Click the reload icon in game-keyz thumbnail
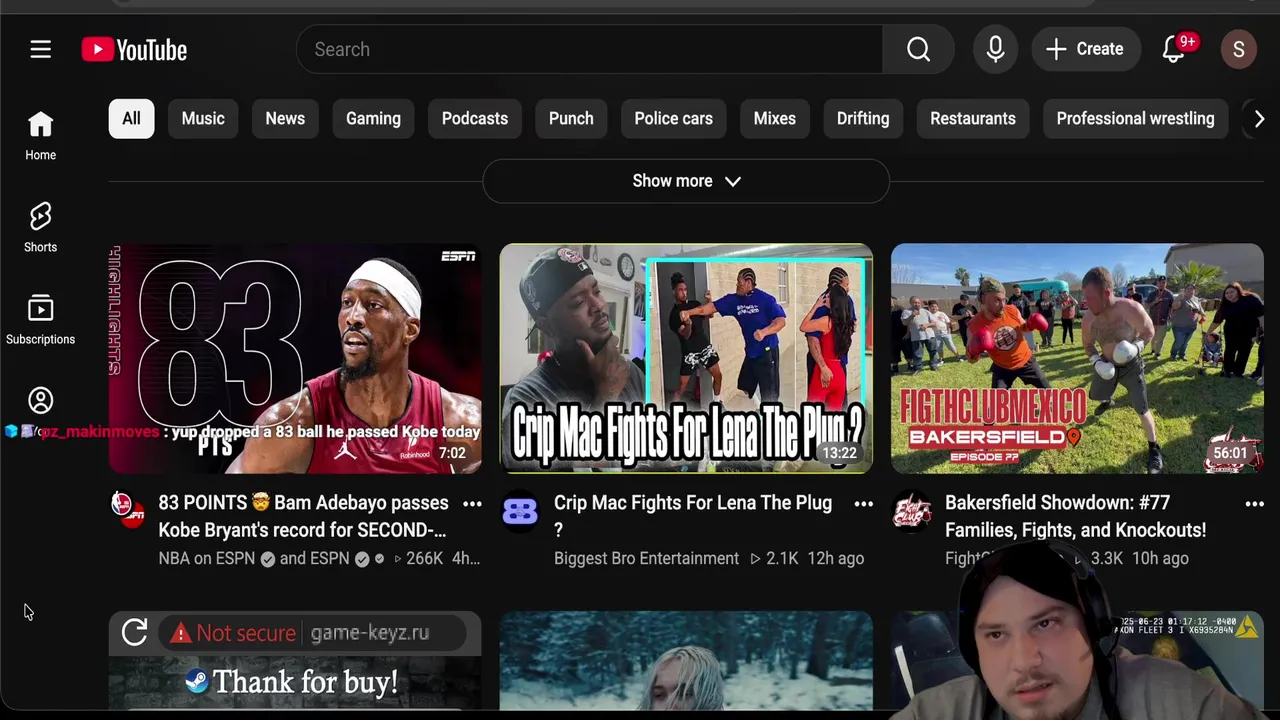Screen dimensions: 1280x720 coord(134,632)
